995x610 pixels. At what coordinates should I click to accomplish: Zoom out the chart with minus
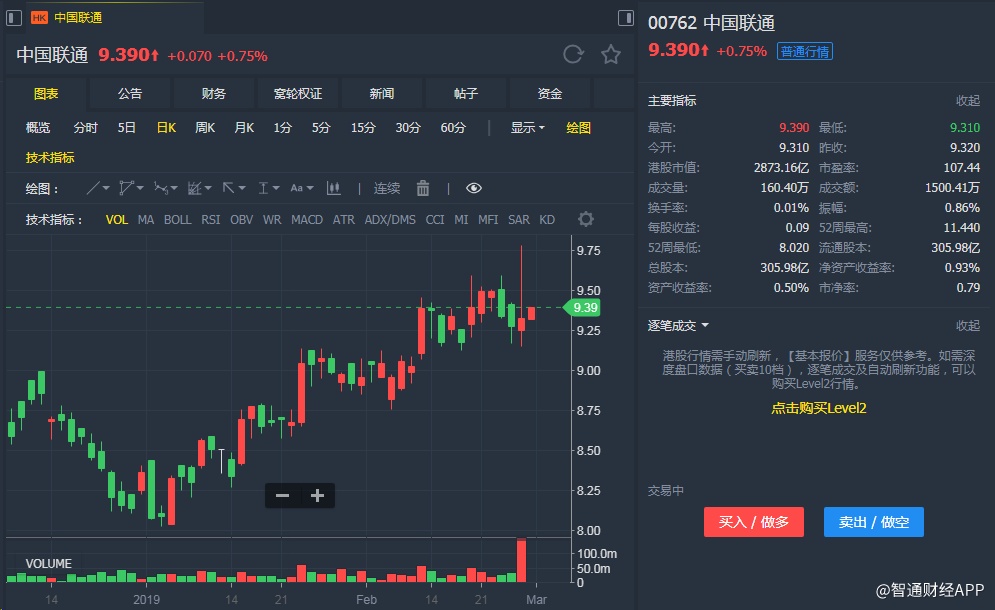(x=282, y=495)
